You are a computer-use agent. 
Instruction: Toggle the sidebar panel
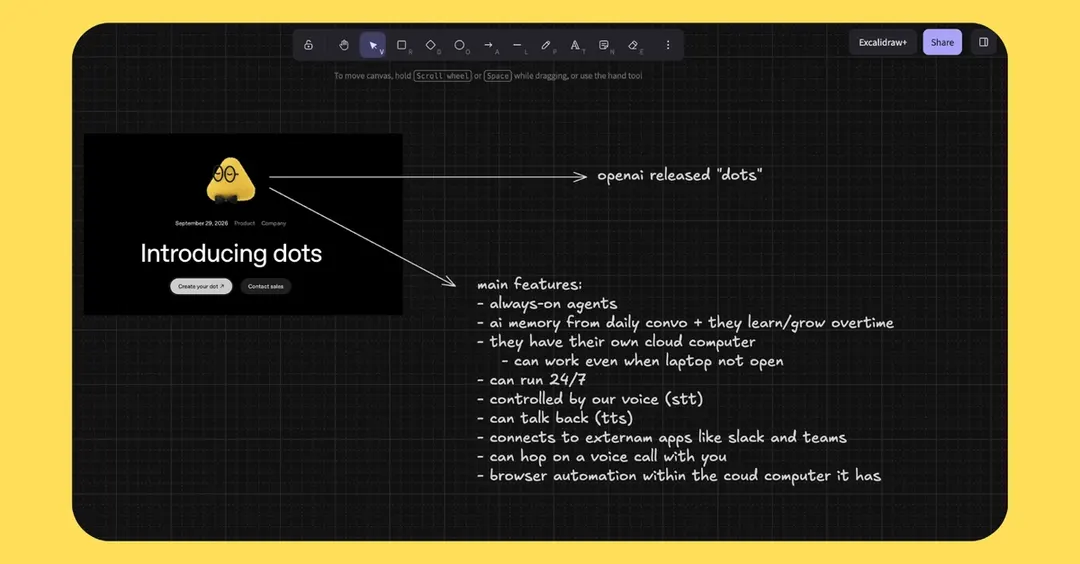pyautogui.click(x=984, y=42)
